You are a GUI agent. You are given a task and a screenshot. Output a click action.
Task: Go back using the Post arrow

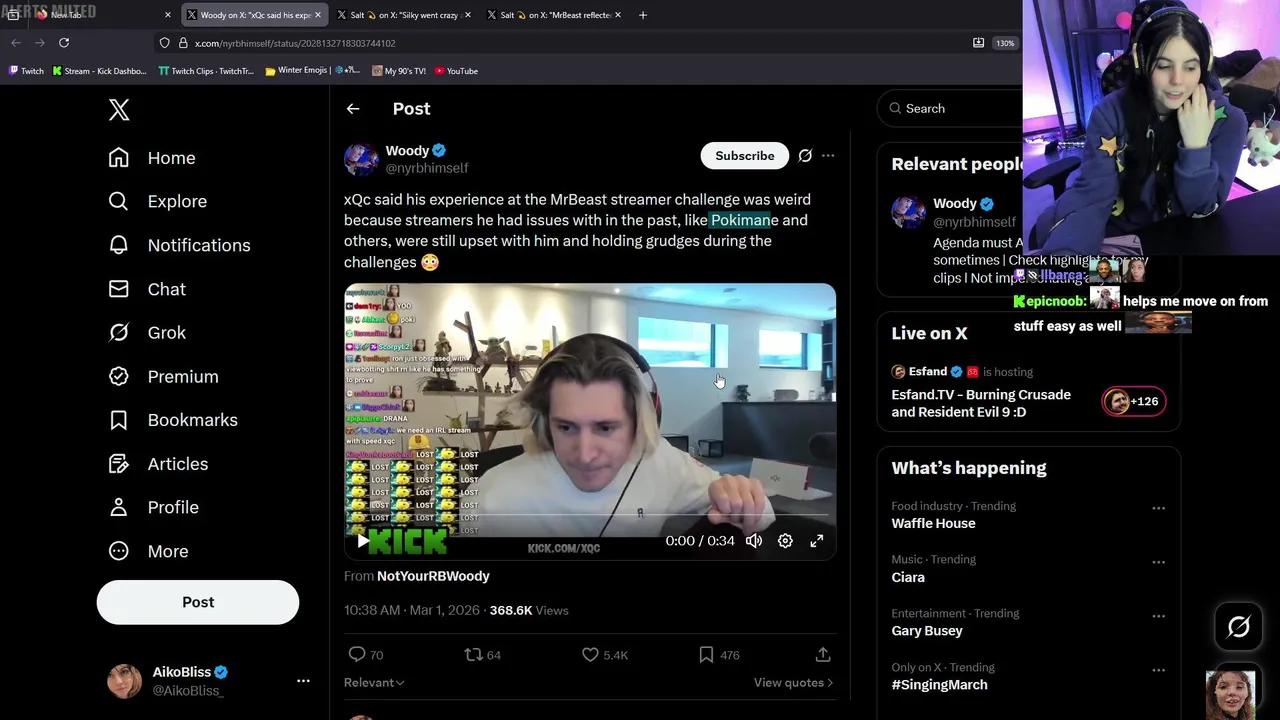pos(353,109)
